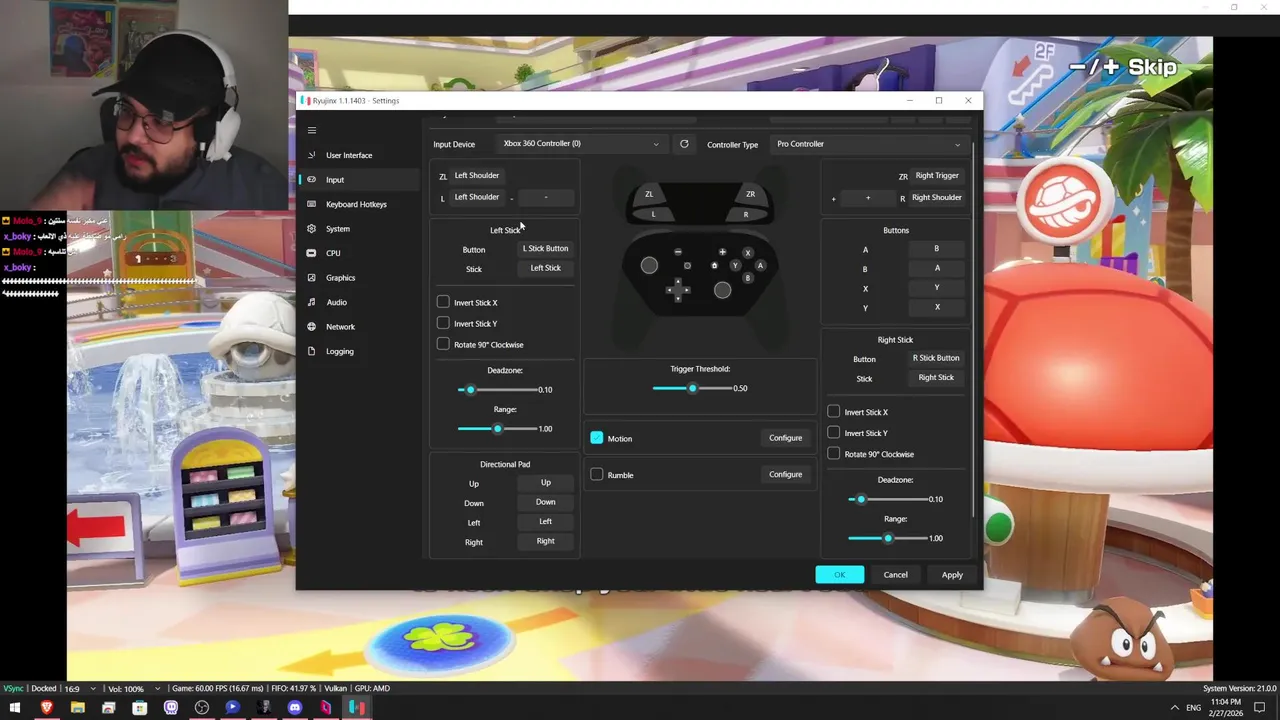The height and width of the screenshot is (720, 1280).
Task: Remap the D-pad Right binding
Action: click(x=545, y=541)
